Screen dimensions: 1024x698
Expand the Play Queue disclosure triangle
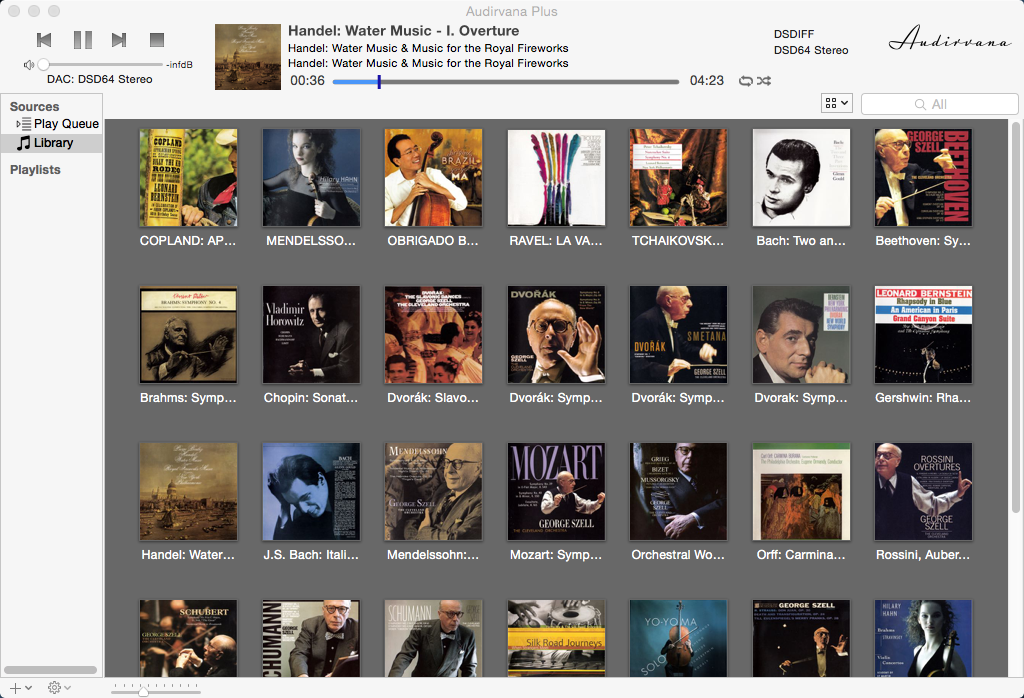point(18,123)
